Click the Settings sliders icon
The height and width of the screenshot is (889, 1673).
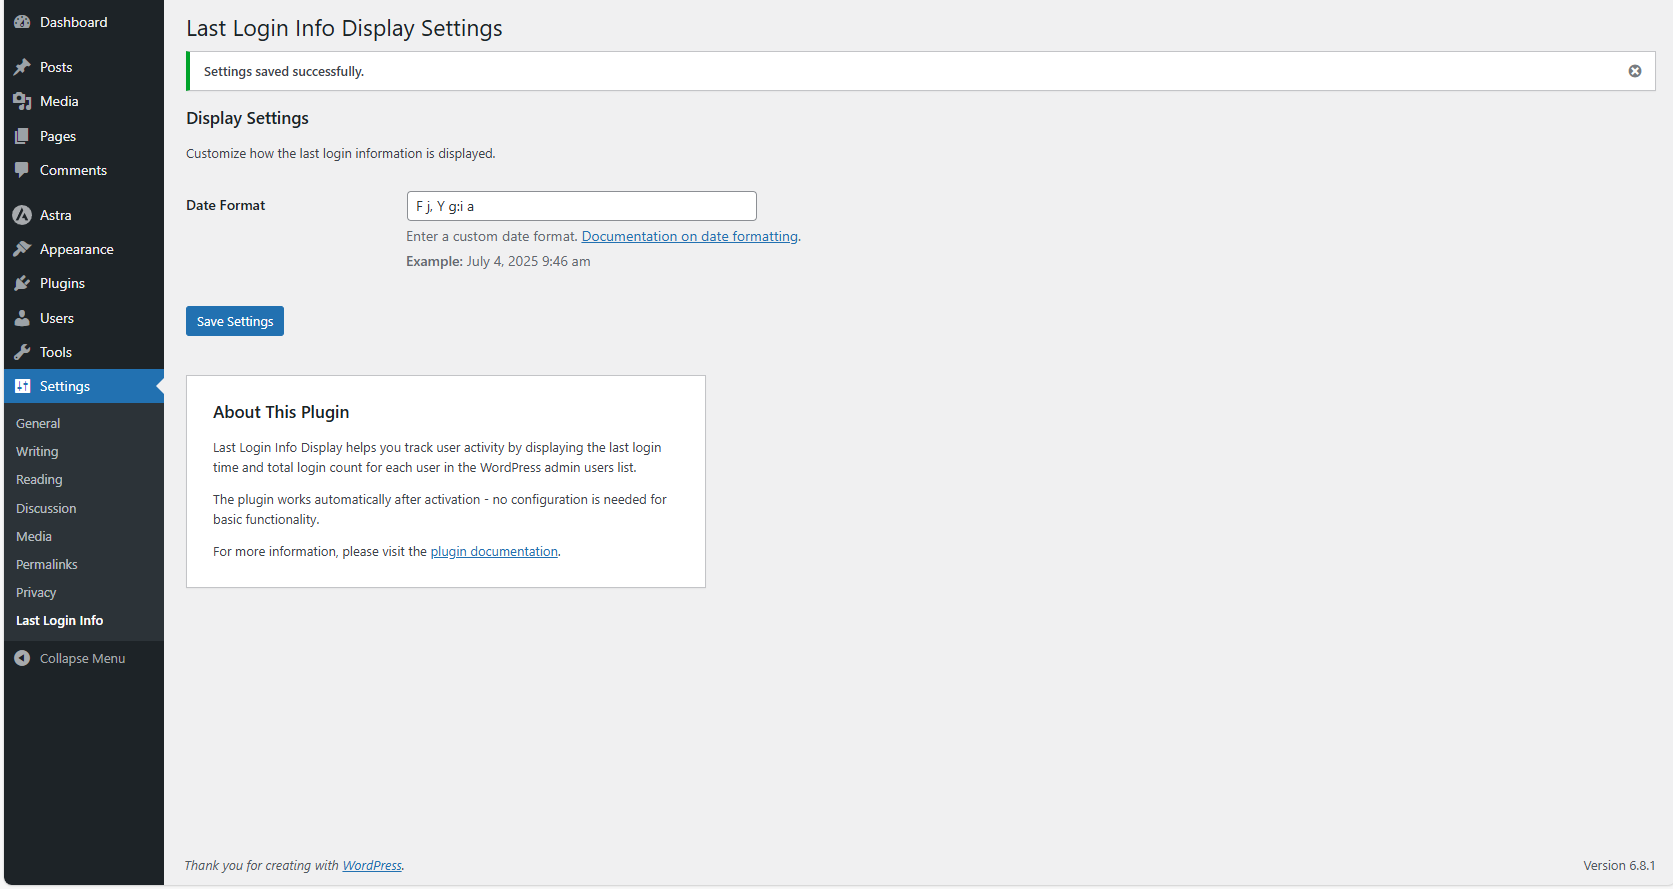tap(22, 386)
